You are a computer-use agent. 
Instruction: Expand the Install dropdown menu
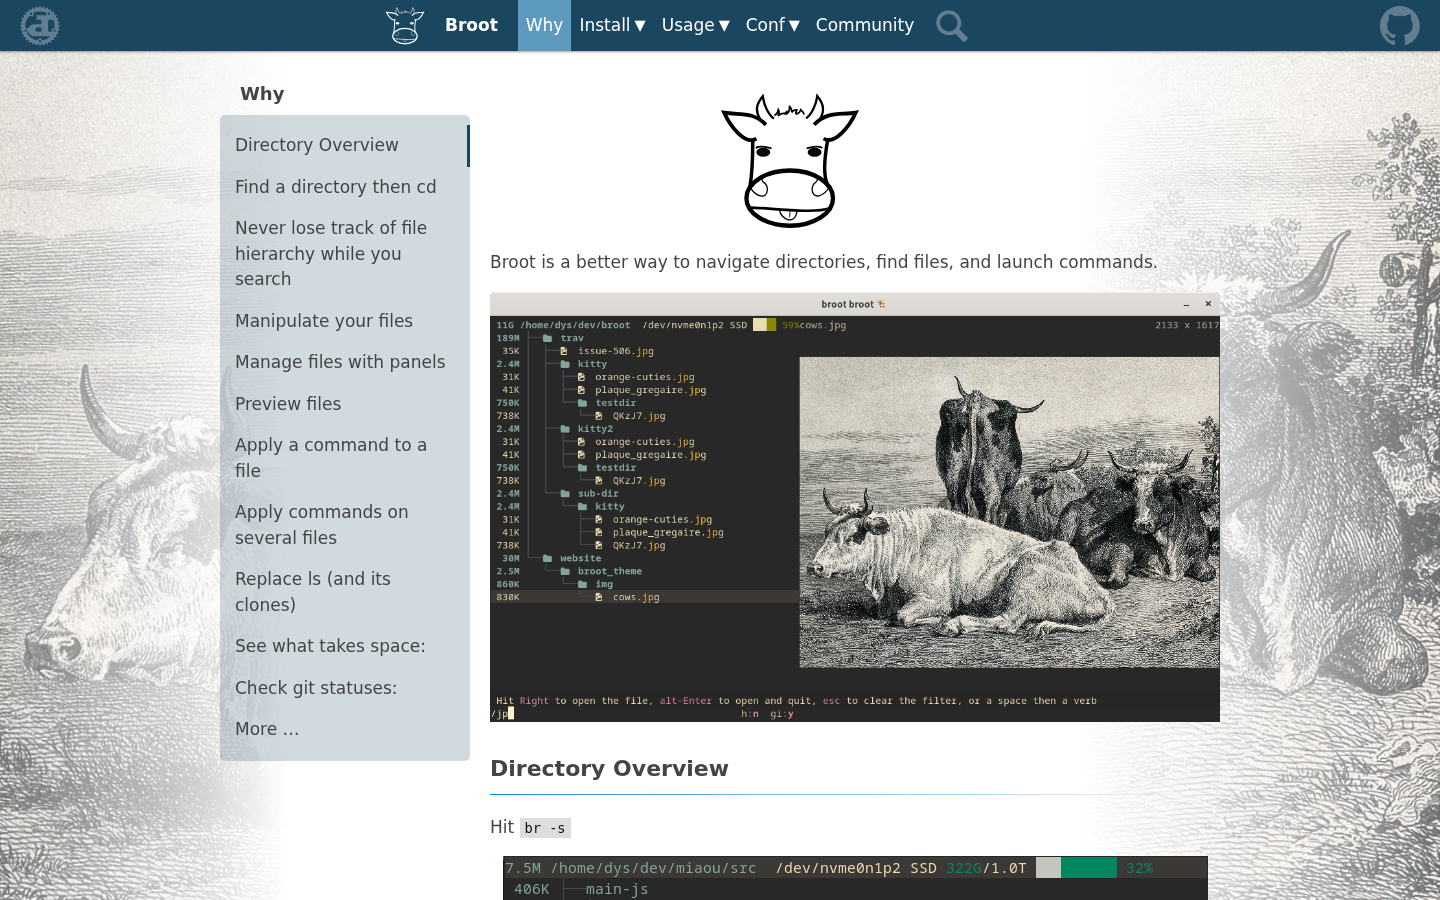pyautogui.click(x=612, y=25)
